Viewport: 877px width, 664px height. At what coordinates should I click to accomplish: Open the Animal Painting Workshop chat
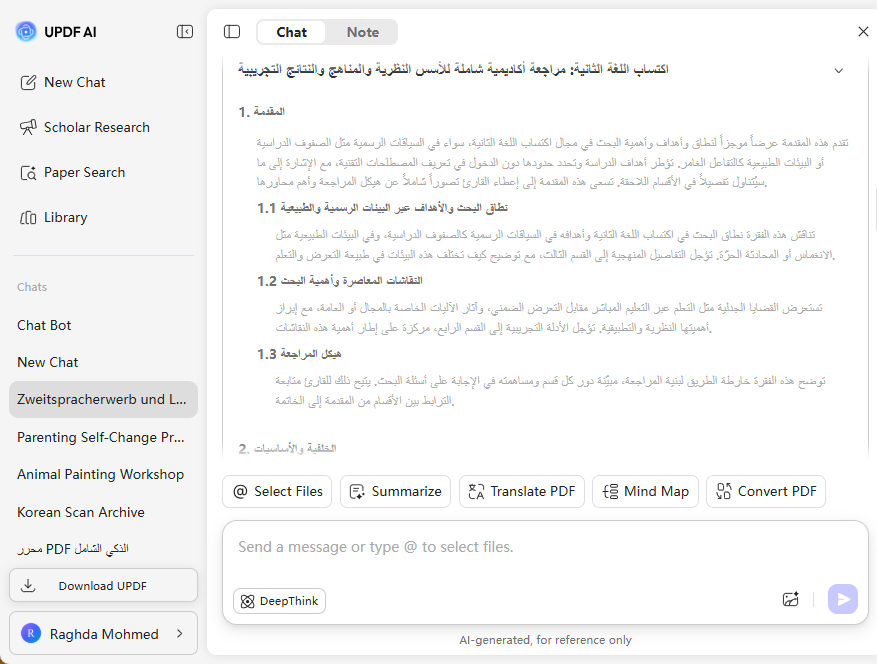pyautogui.click(x=103, y=474)
